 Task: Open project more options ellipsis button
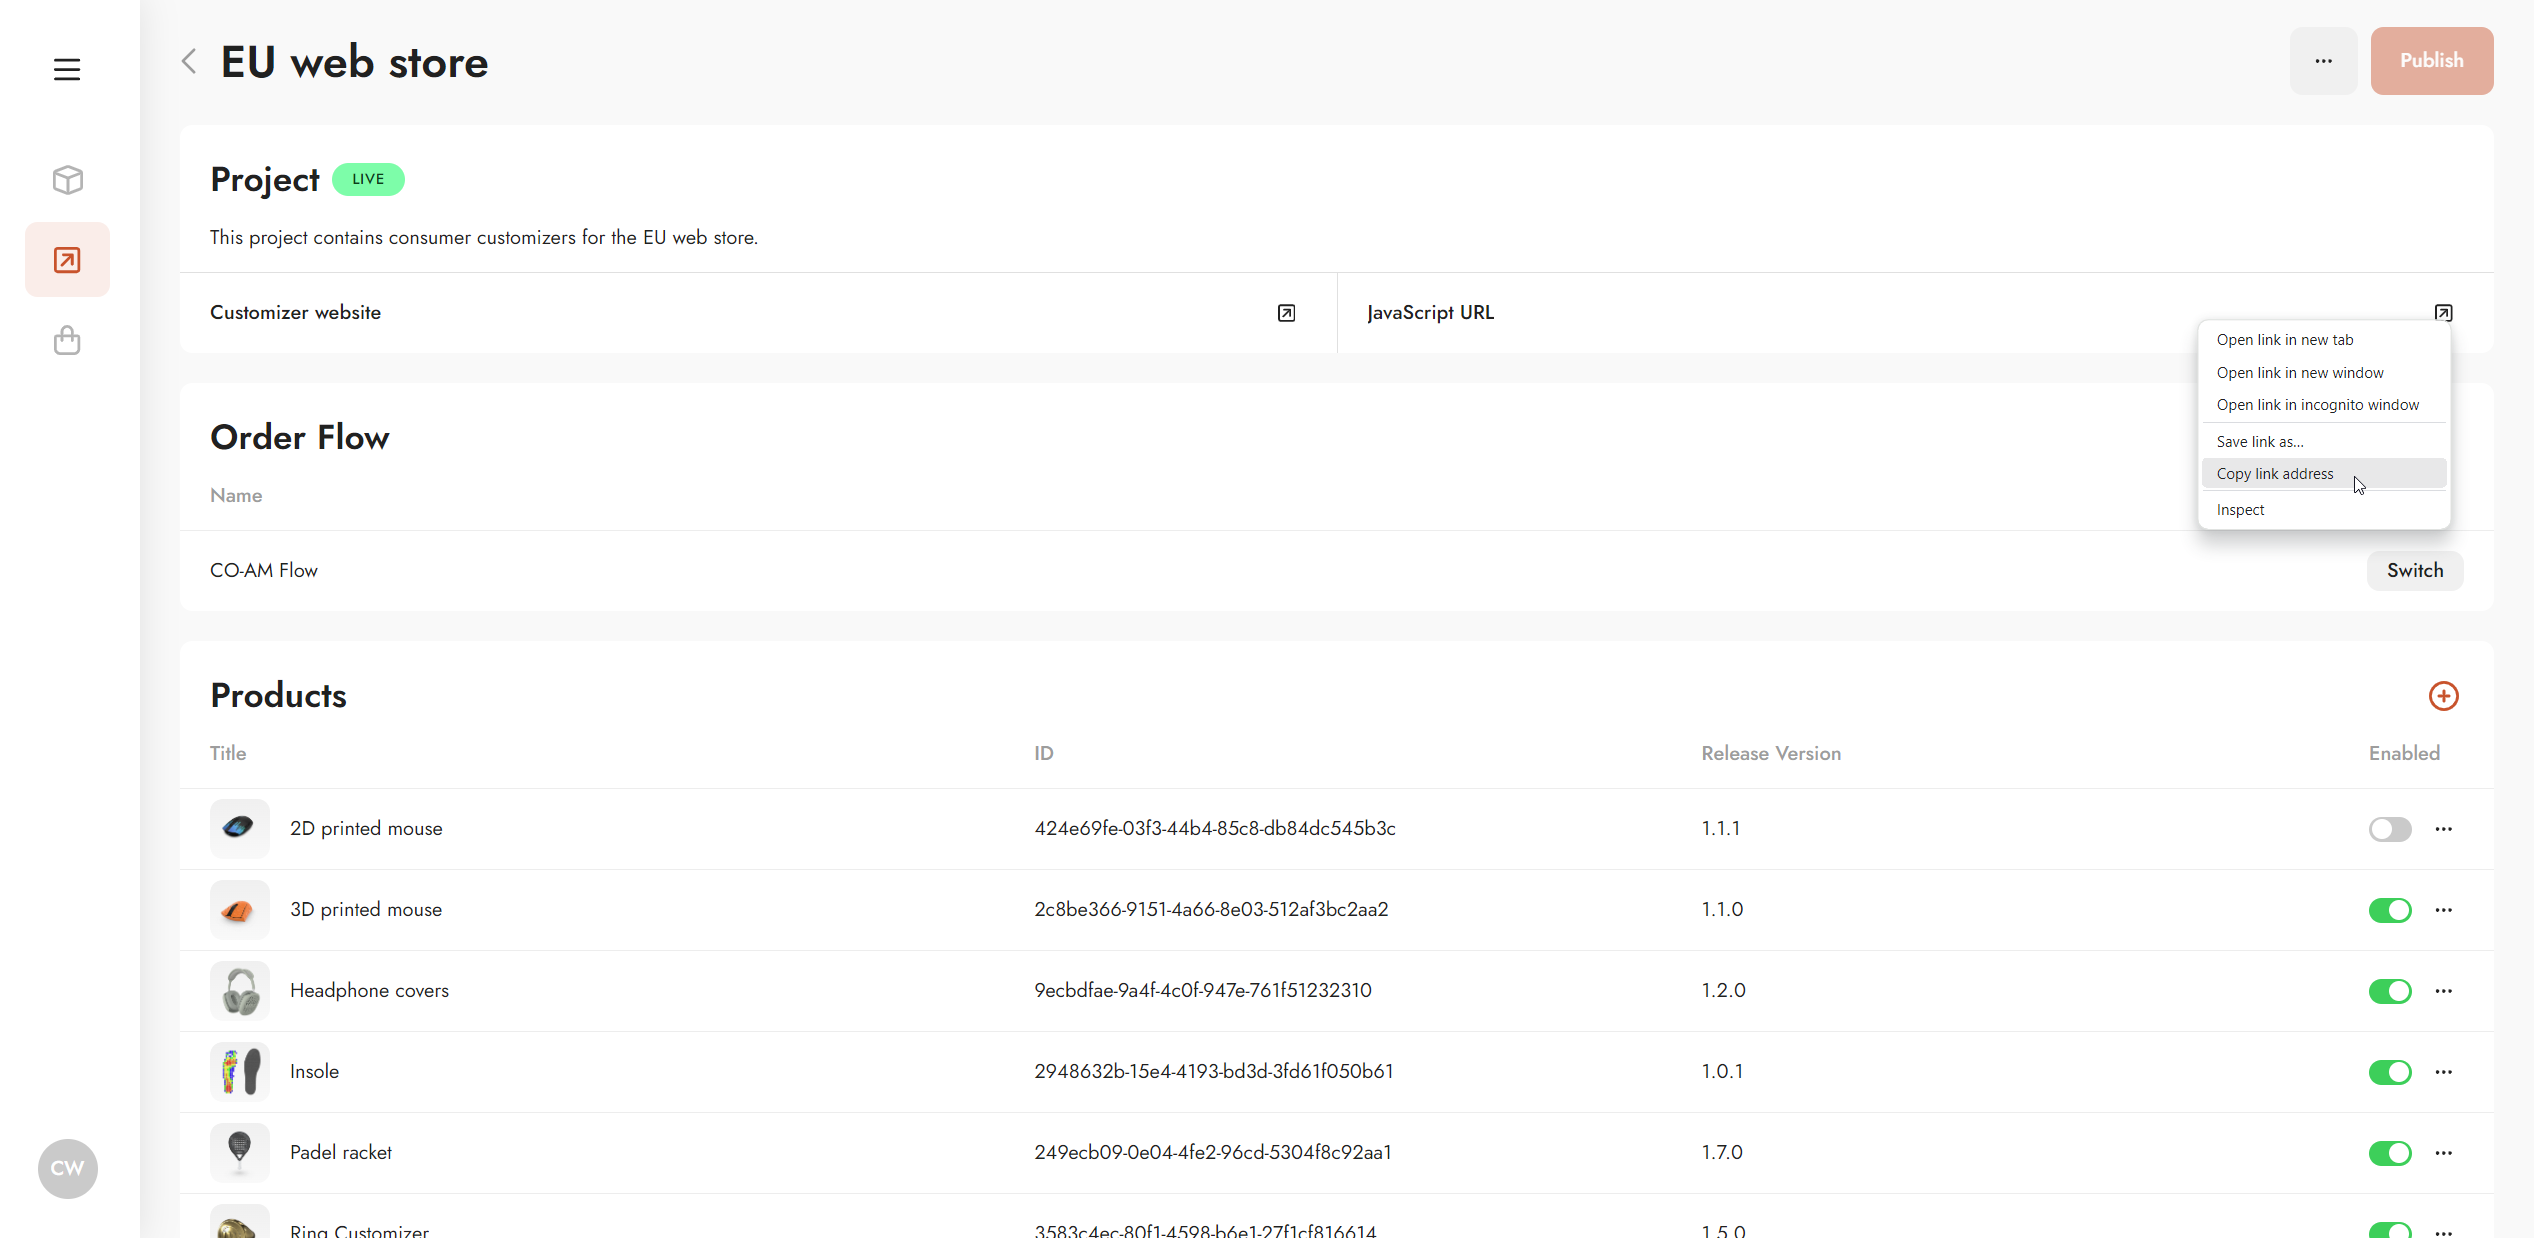tap(2323, 61)
